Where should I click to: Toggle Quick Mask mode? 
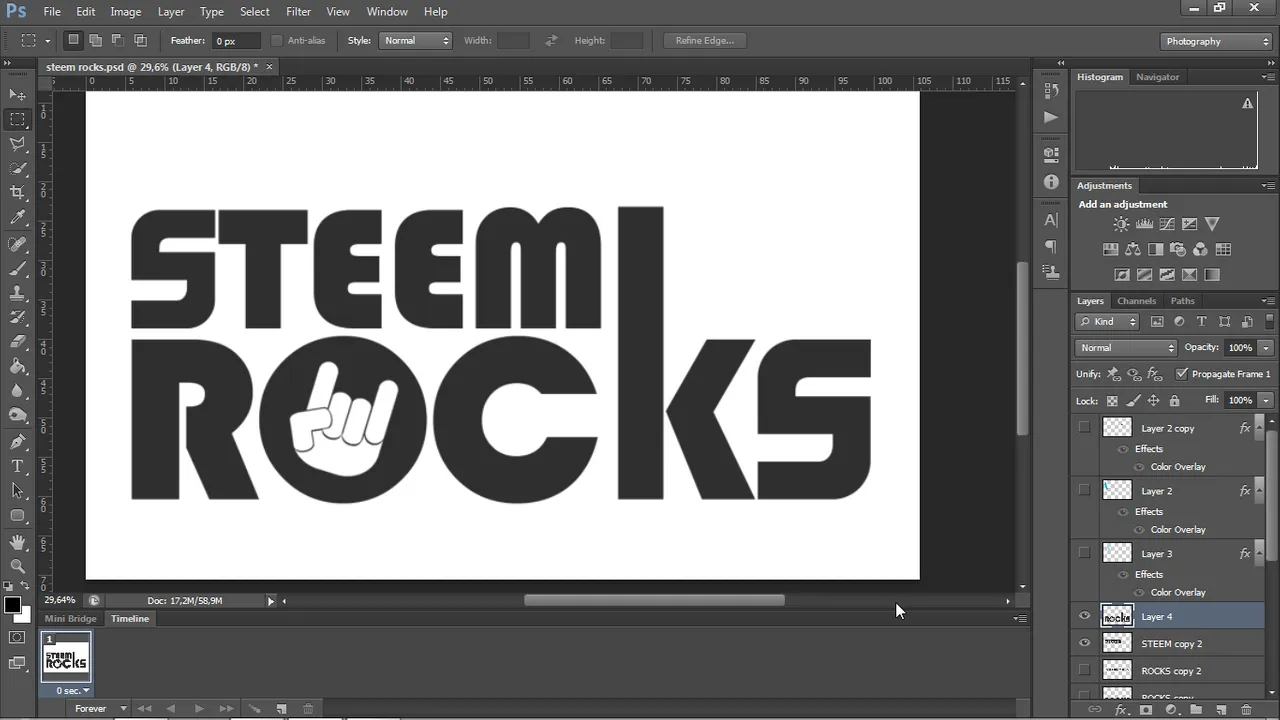coord(17,637)
